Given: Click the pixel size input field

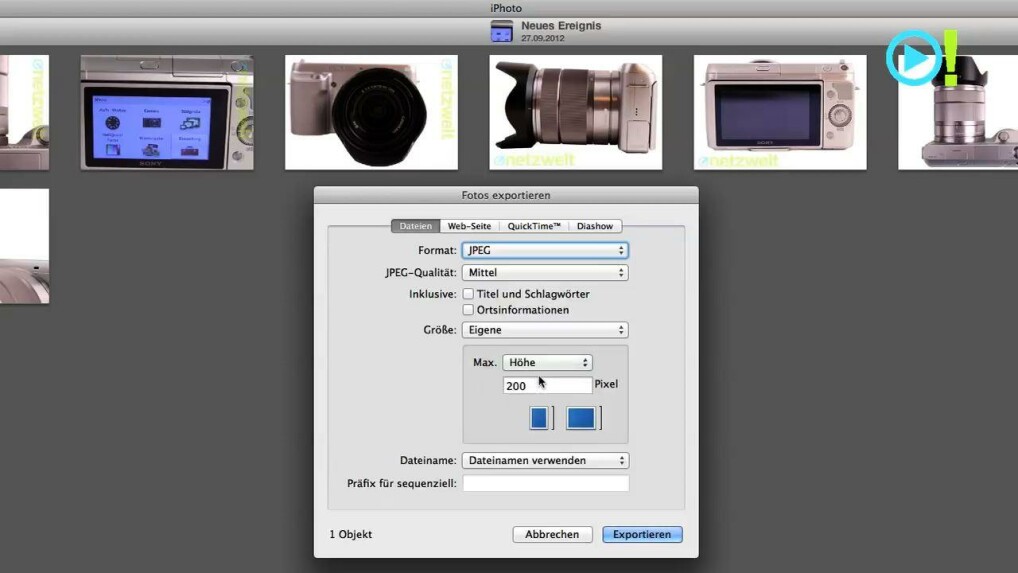Looking at the screenshot, I should [547, 385].
